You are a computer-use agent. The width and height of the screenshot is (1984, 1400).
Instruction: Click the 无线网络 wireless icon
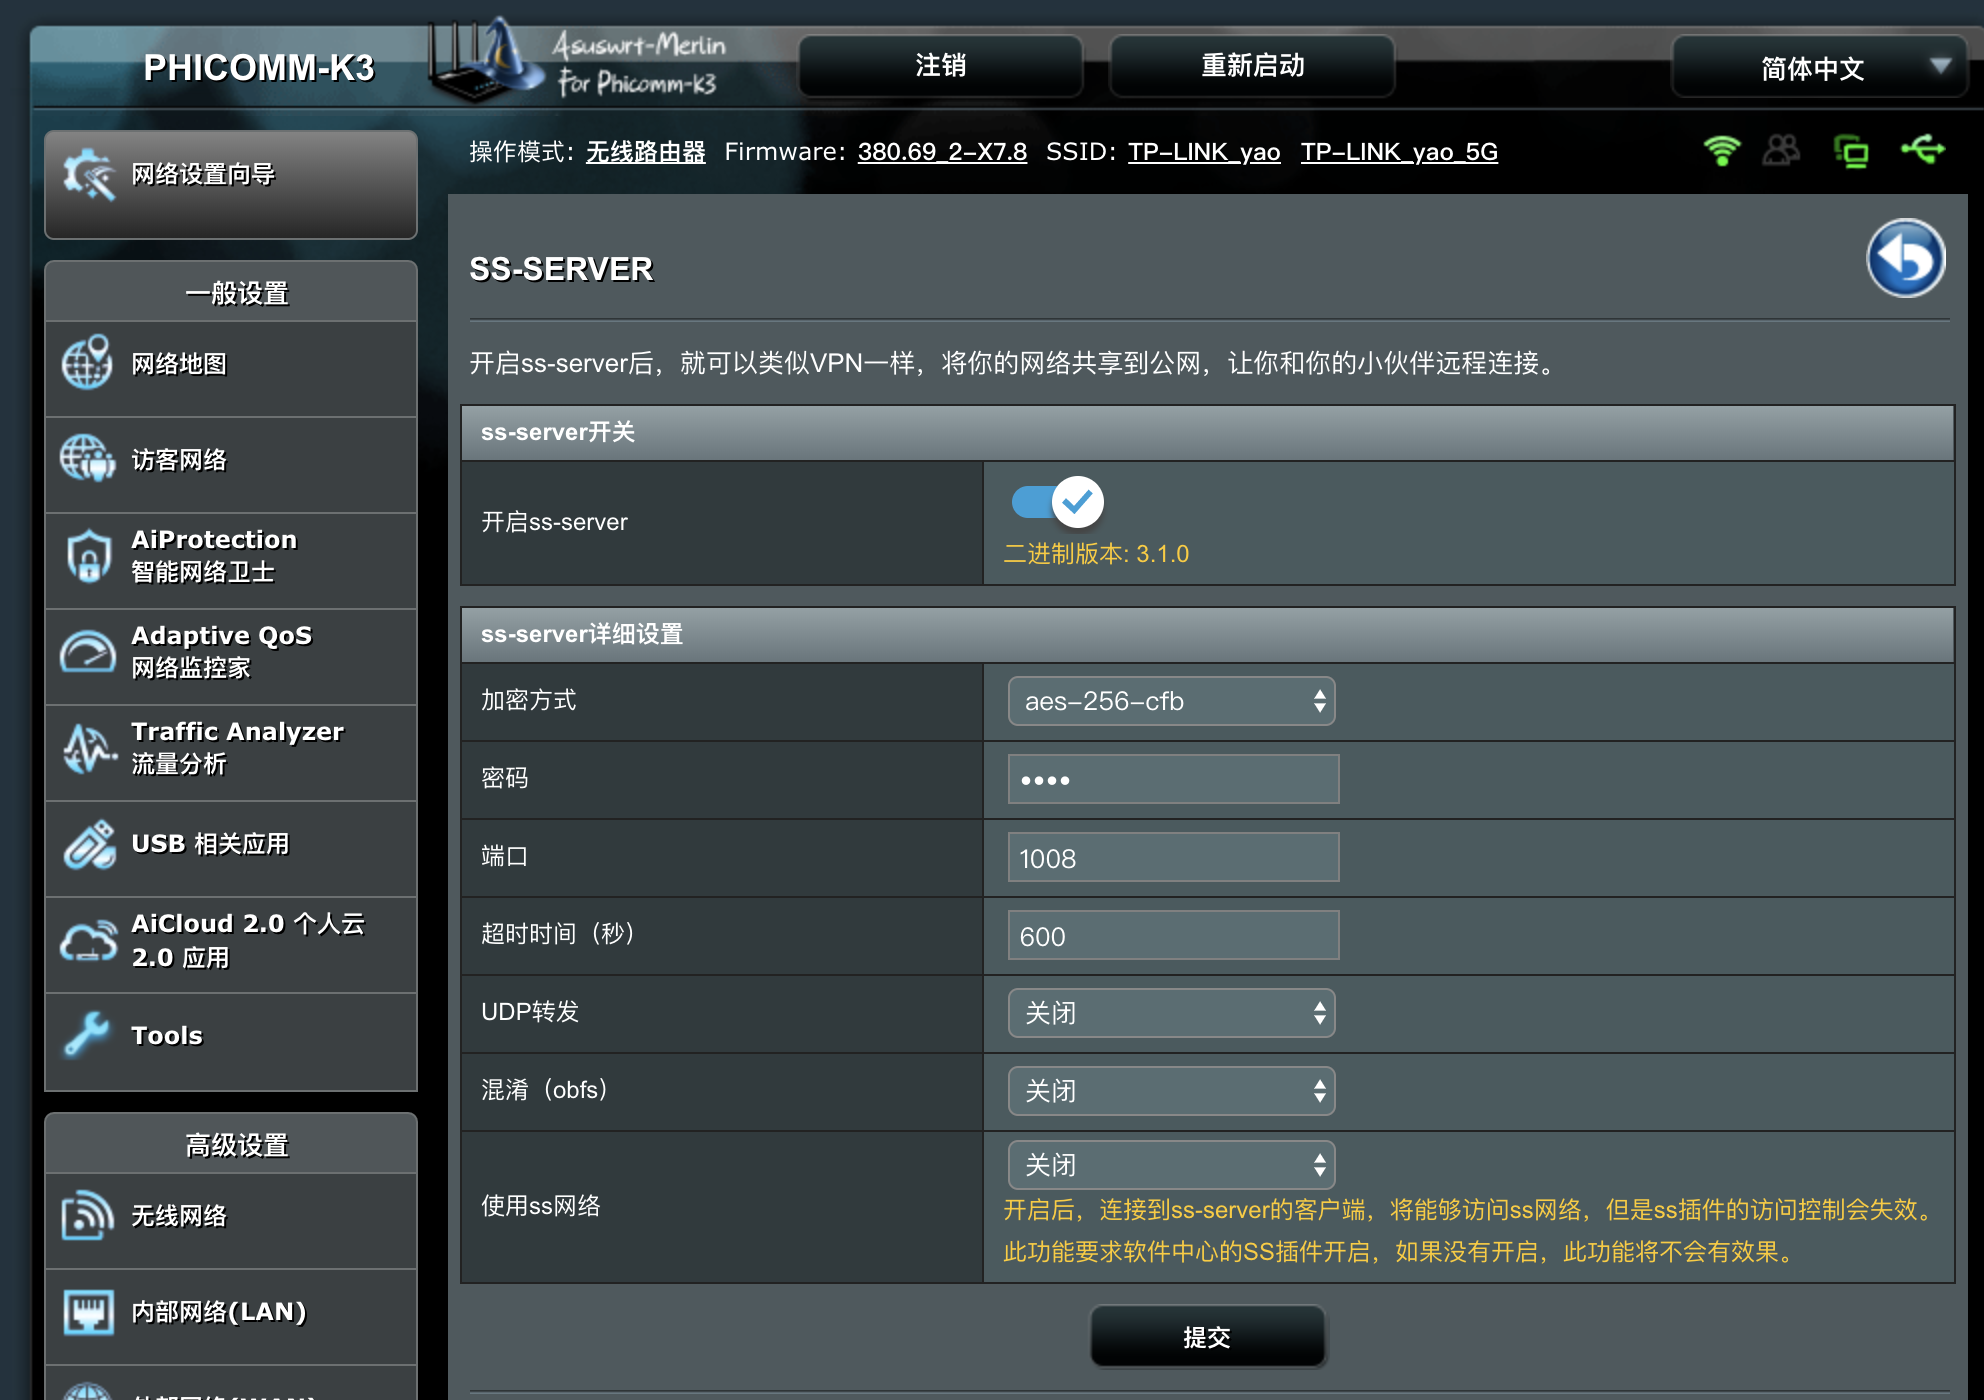click(88, 1215)
